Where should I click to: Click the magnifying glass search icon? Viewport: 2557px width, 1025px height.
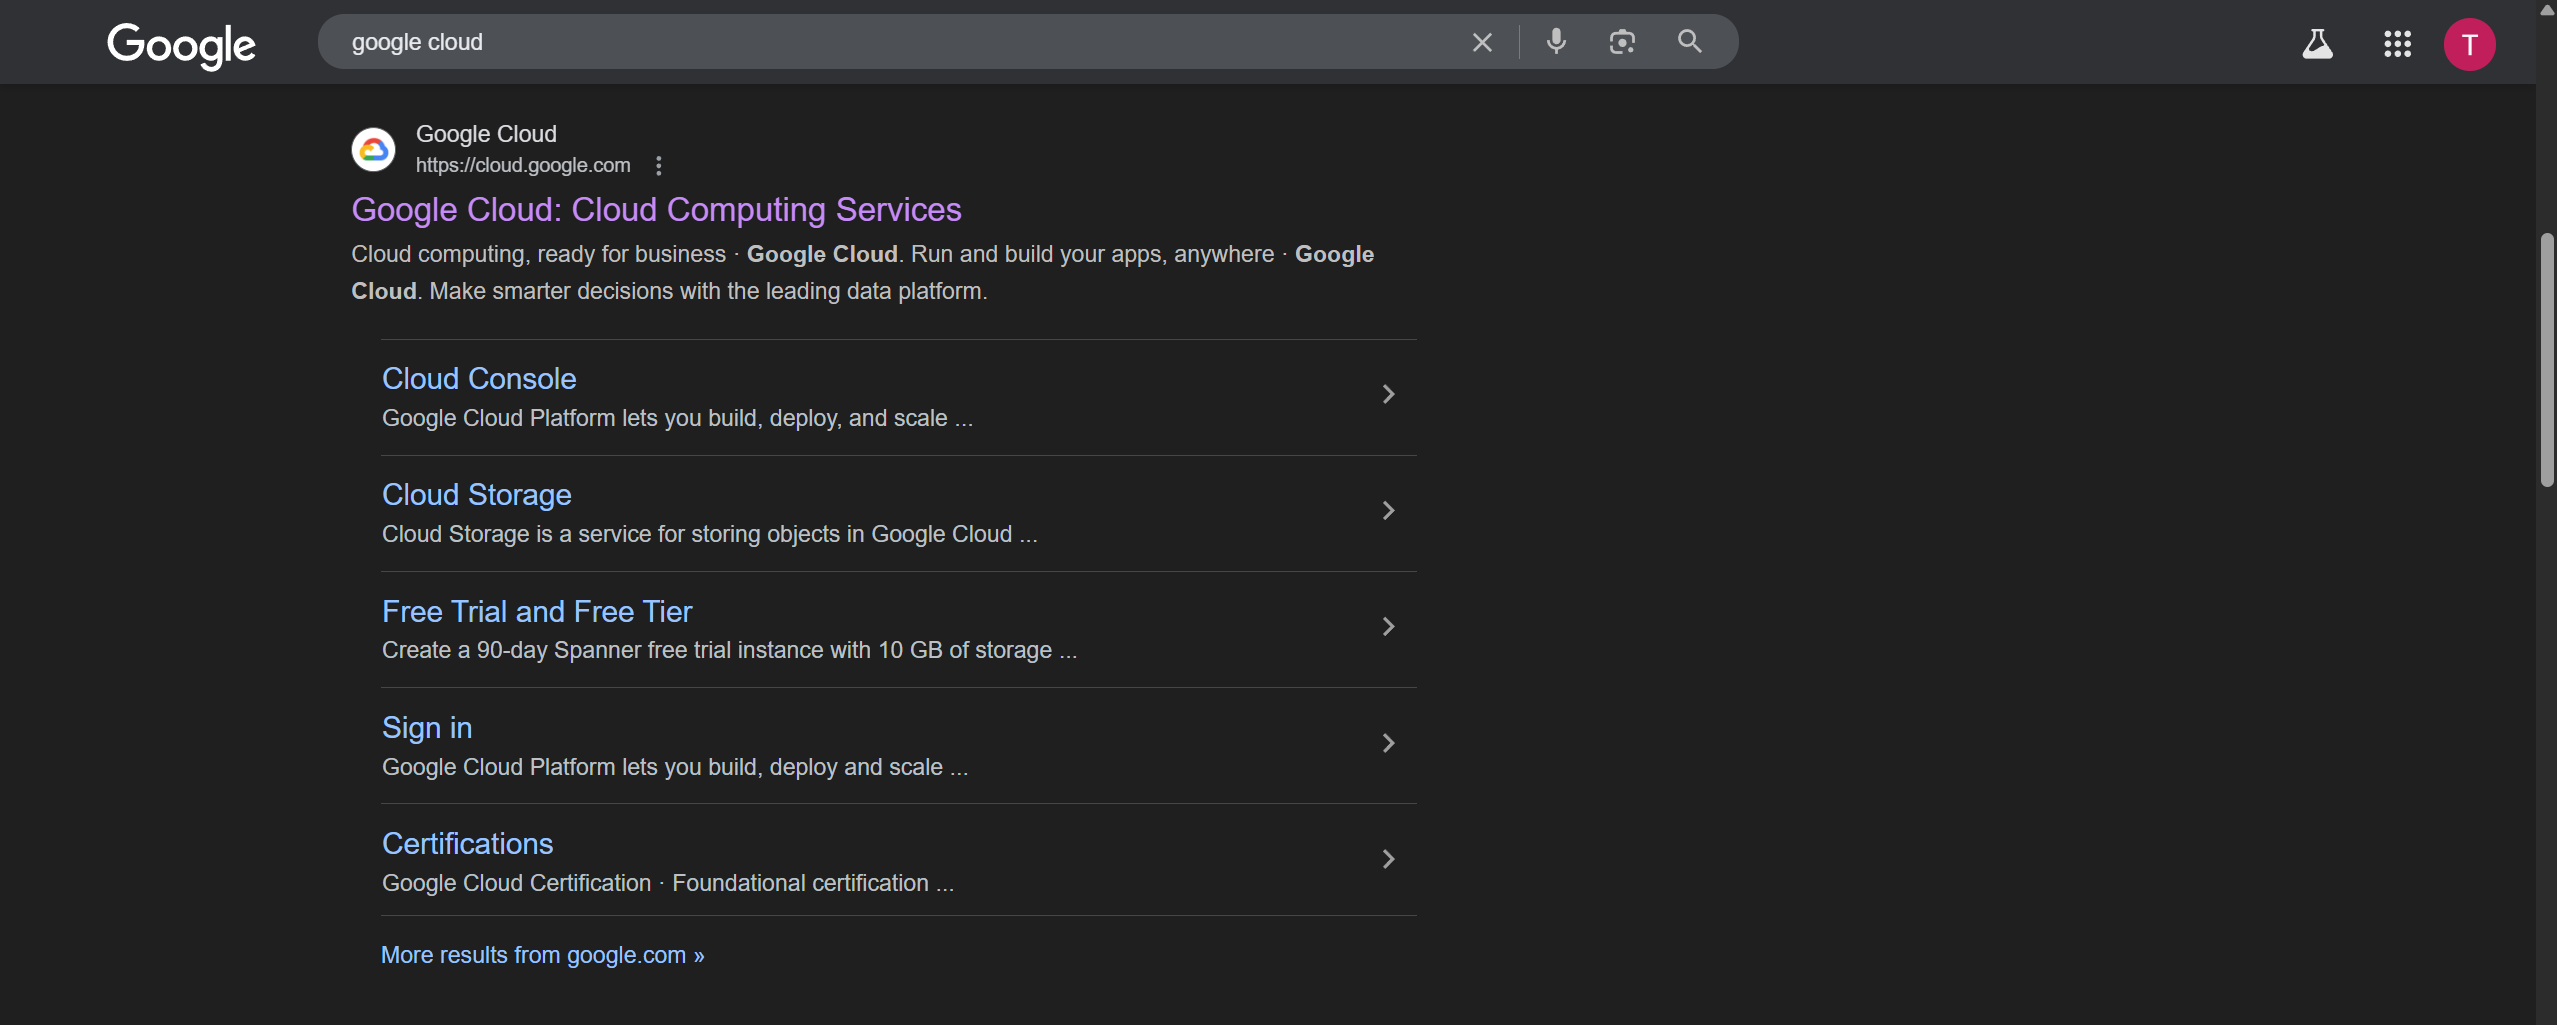(x=1689, y=42)
